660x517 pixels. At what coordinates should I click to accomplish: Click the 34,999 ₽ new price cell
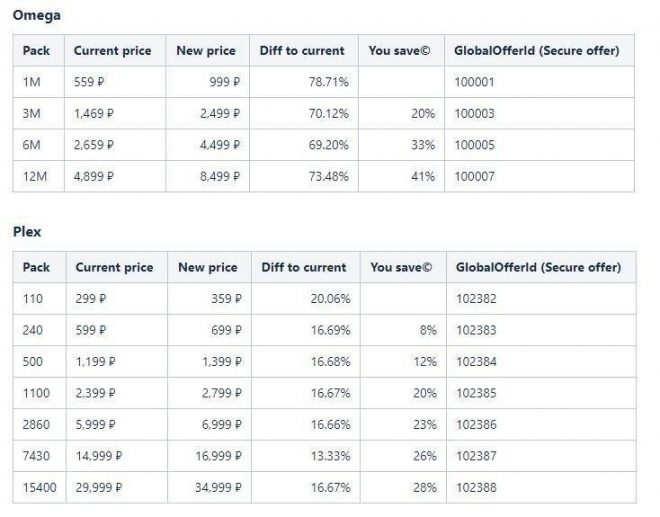click(x=209, y=488)
